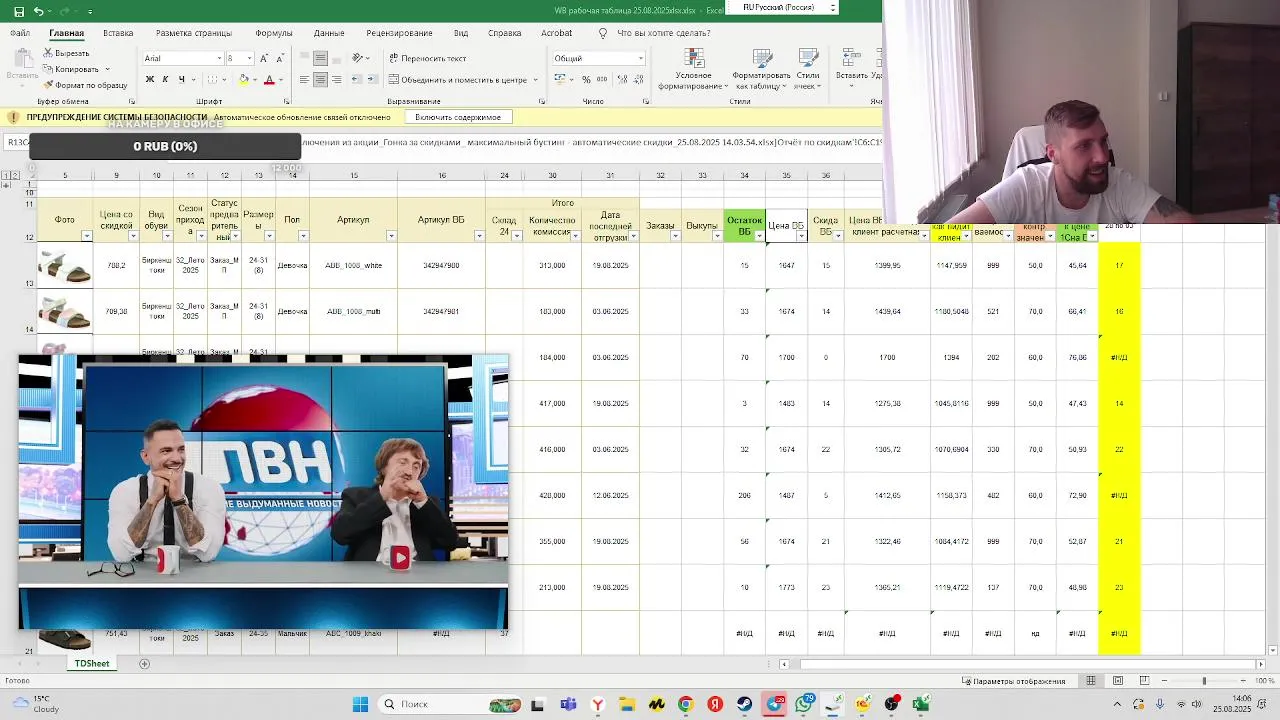This screenshot has width=1280, height=720.
Task: Increase font size with the larger A
Action: tap(264, 58)
